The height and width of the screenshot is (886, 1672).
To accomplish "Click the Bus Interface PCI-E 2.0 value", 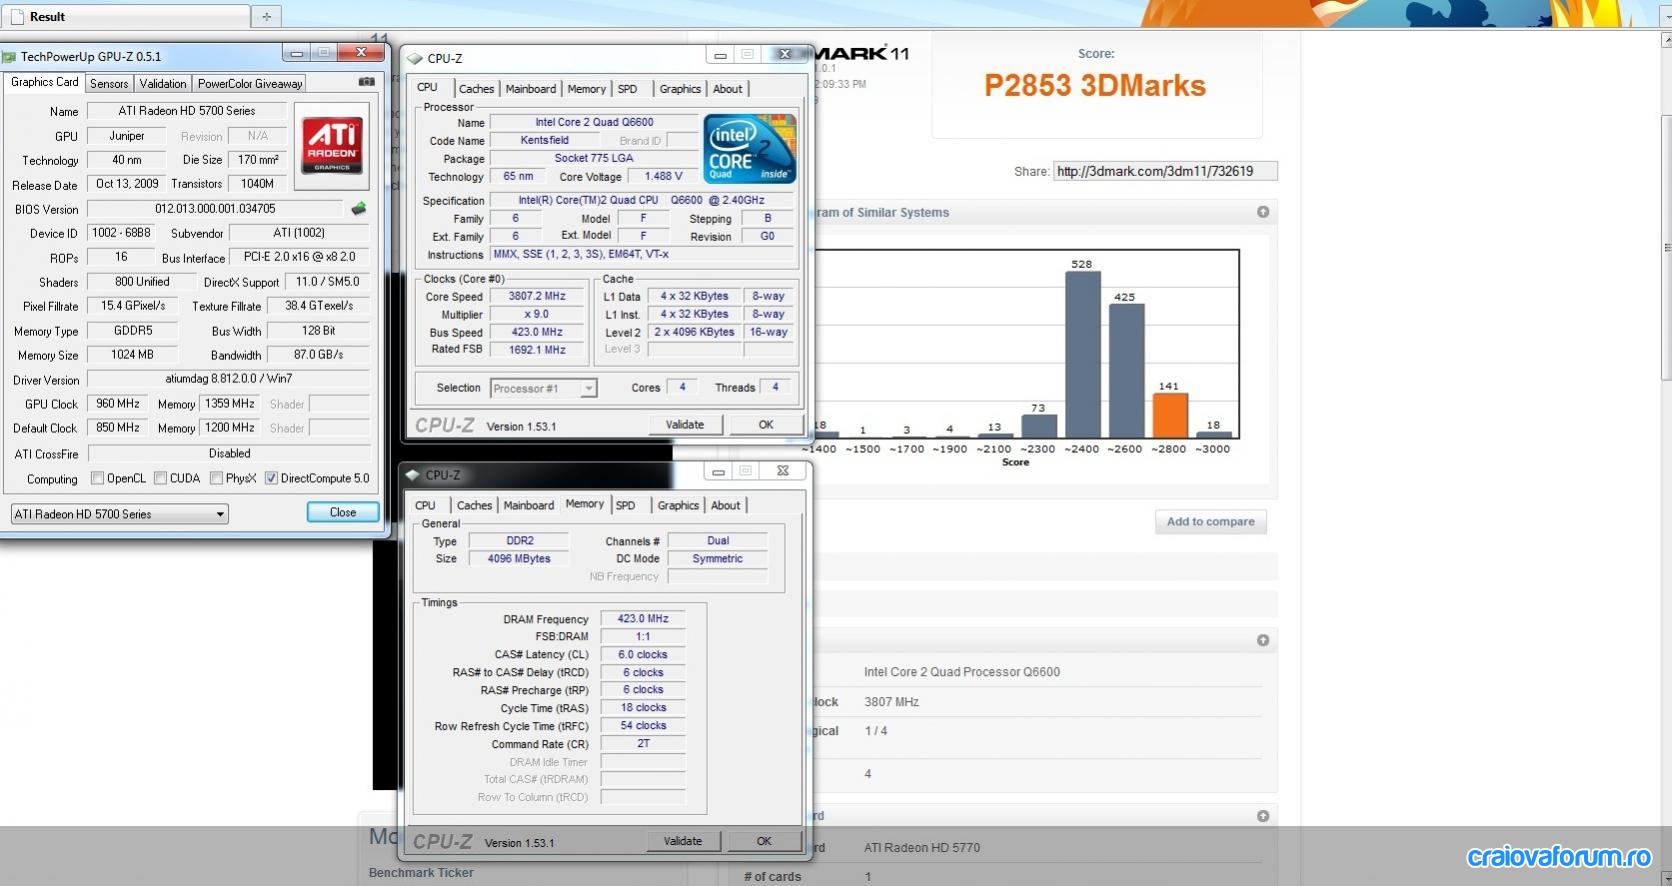I will 299,257.
